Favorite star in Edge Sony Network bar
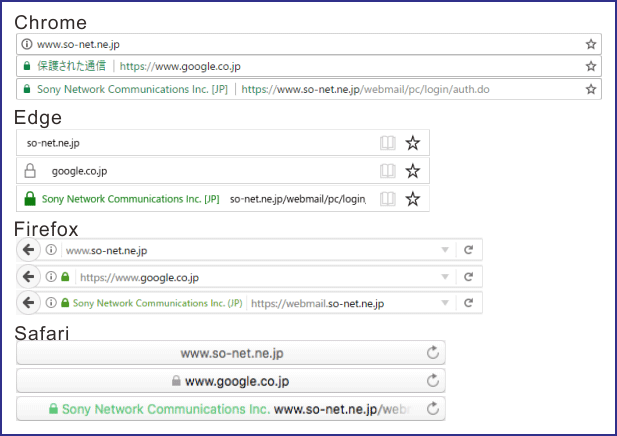617x436 pixels. (x=412, y=199)
